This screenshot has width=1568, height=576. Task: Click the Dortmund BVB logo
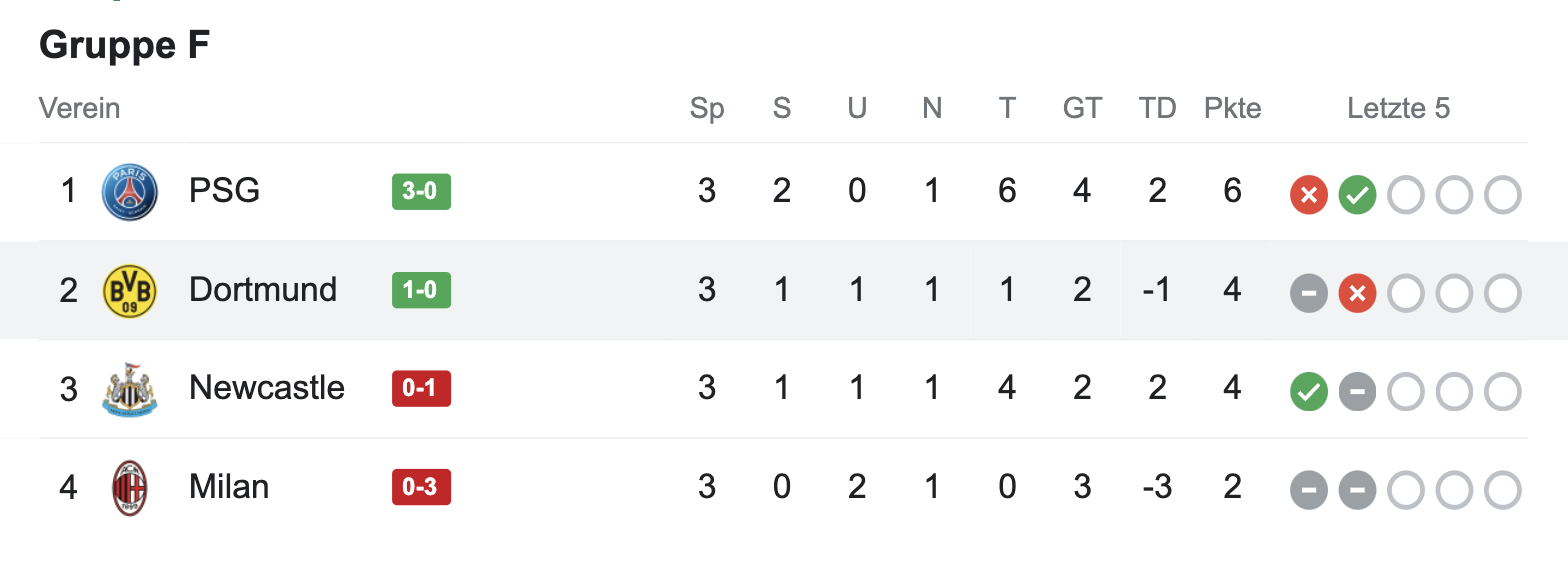pyautogui.click(x=130, y=291)
